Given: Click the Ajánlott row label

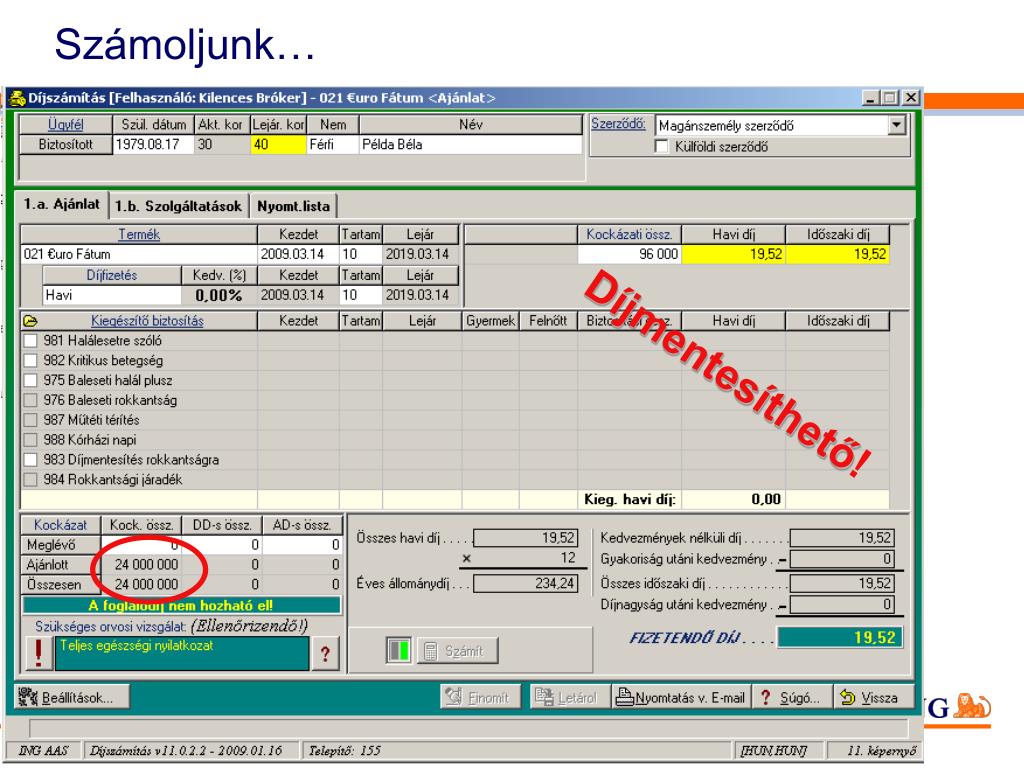Looking at the screenshot, I should point(61,564).
